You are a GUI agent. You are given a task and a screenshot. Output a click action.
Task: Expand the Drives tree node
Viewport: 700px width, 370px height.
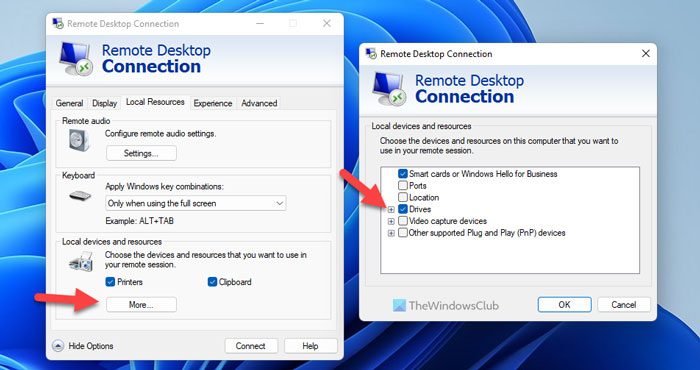(391, 209)
